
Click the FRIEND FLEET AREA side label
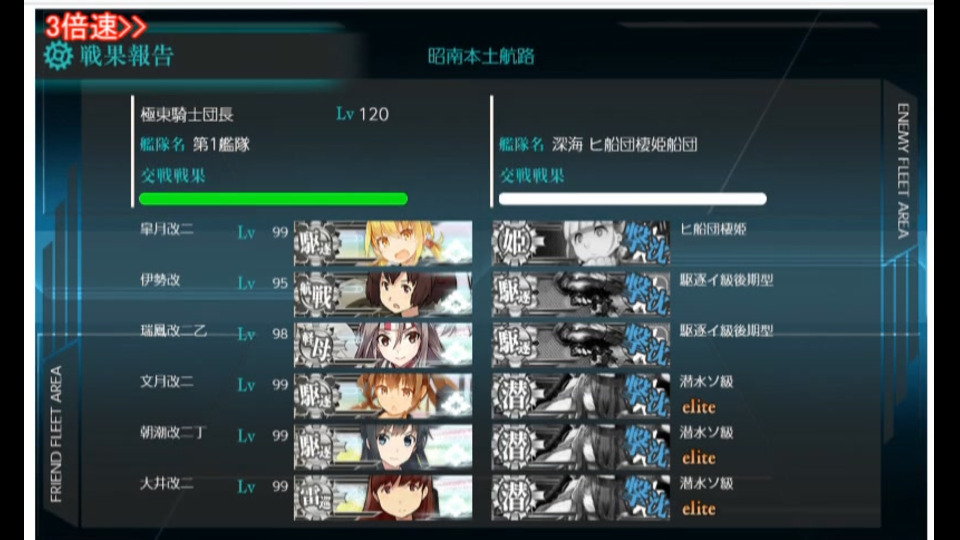[x=56, y=434]
